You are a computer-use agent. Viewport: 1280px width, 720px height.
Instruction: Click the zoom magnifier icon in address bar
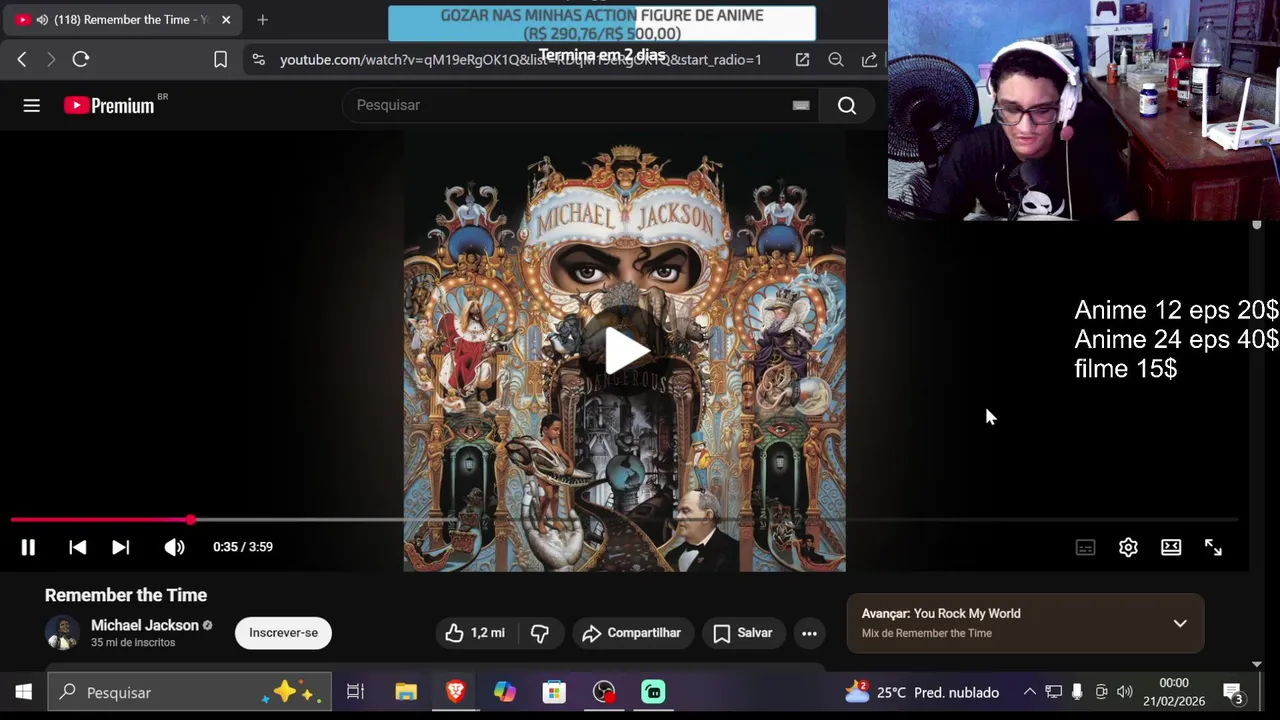click(x=836, y=60)
